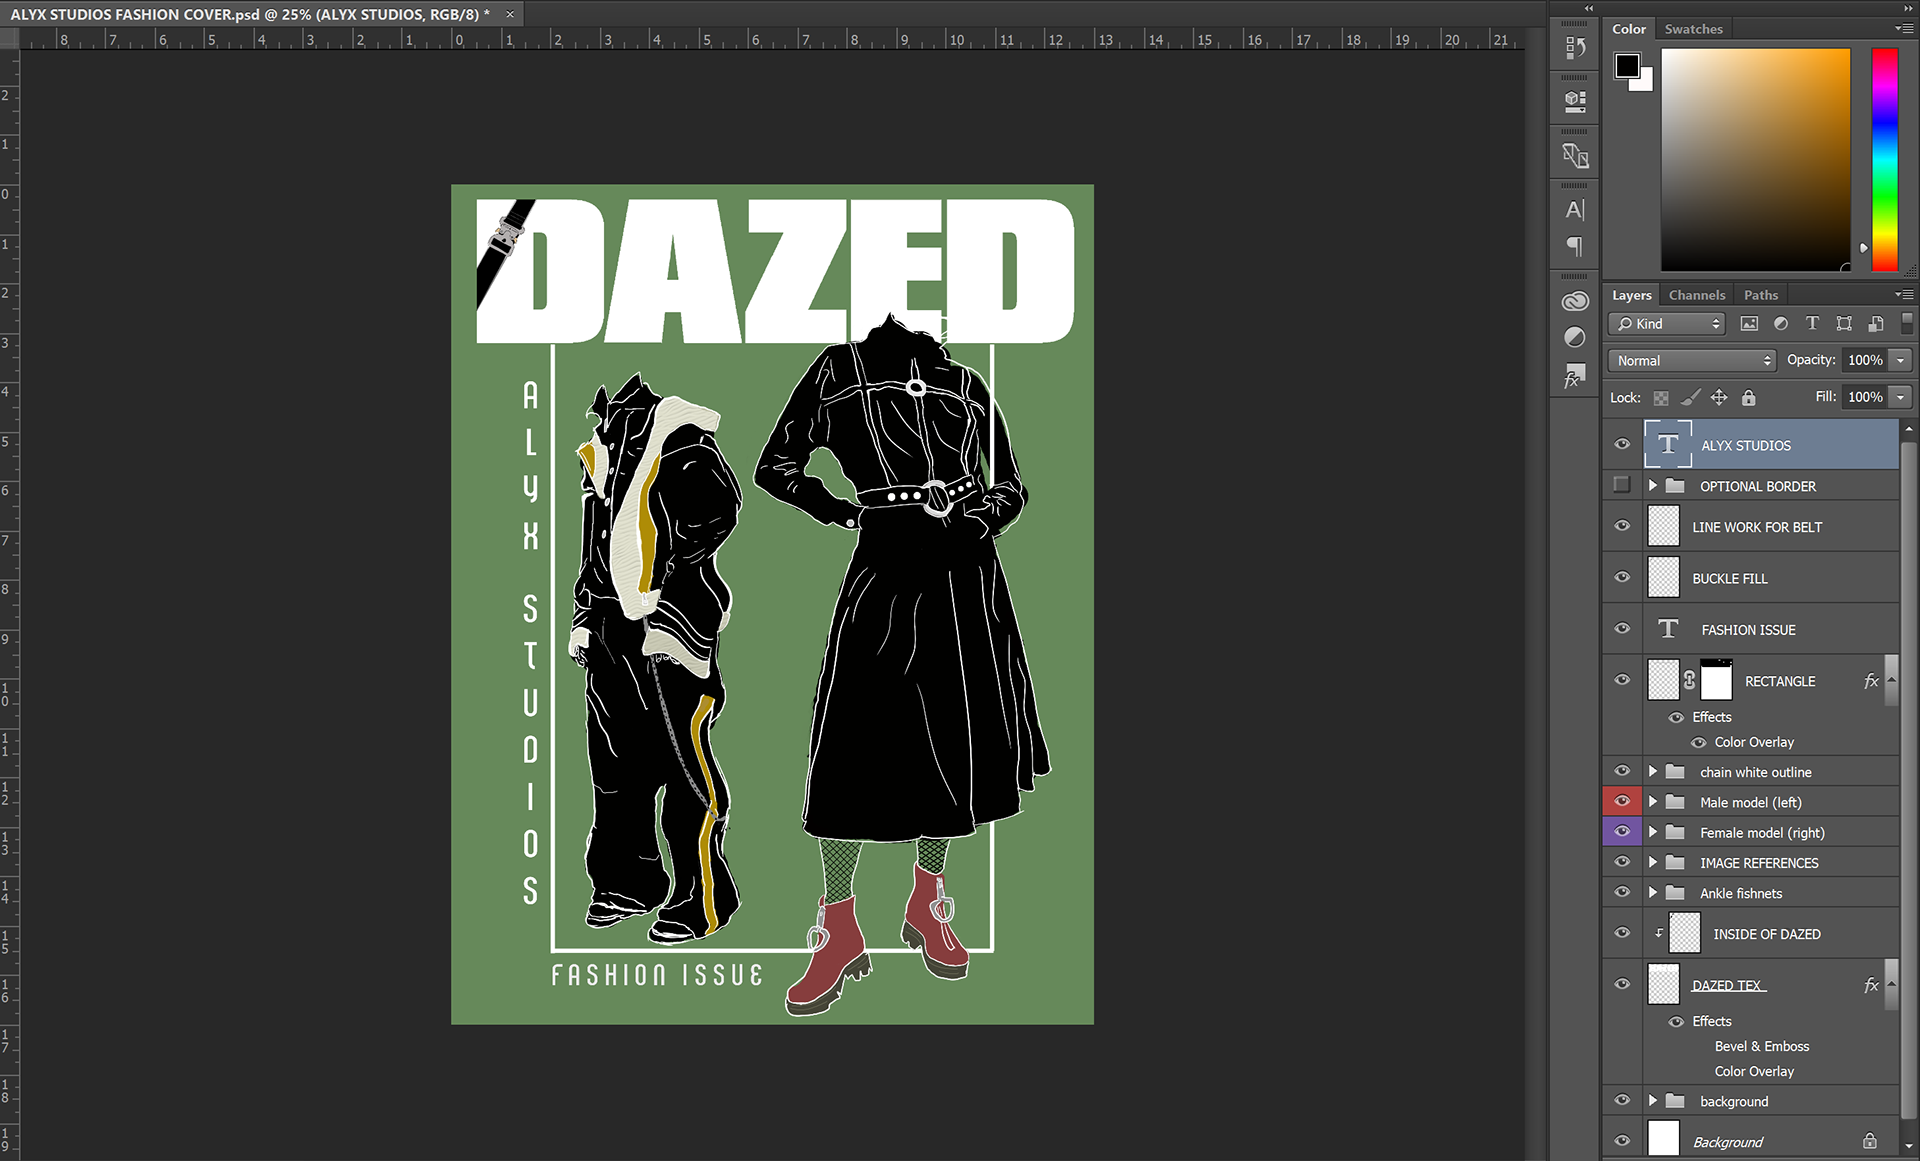Open the Styles fx panel icon
The height and width of the screenshot is (1161, 1920).
pos(1575,376)
